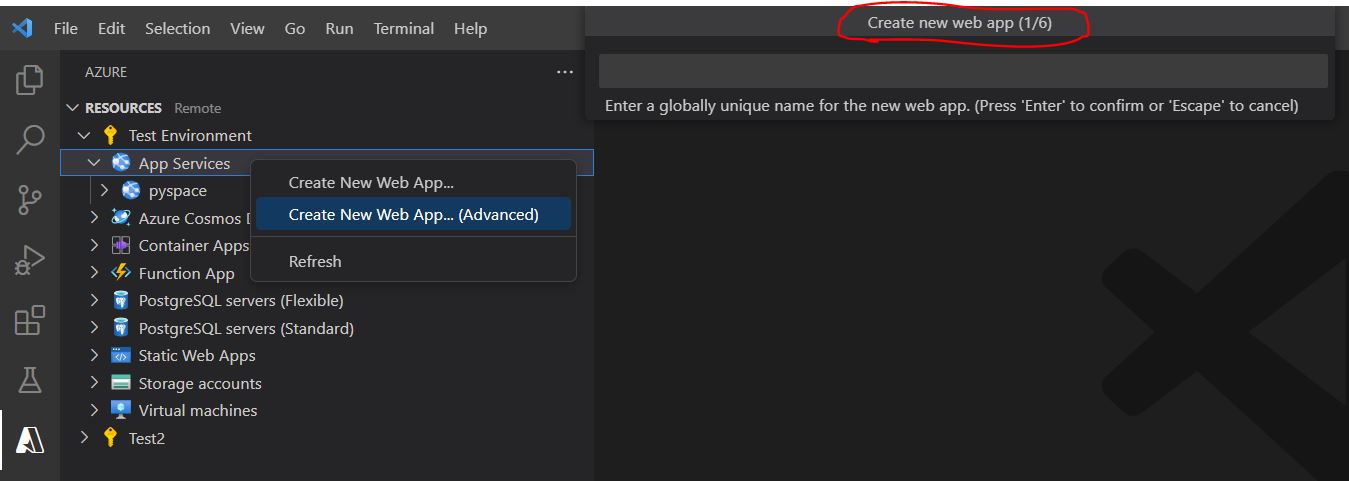Click Refresh in the context menu

point(315,261)
